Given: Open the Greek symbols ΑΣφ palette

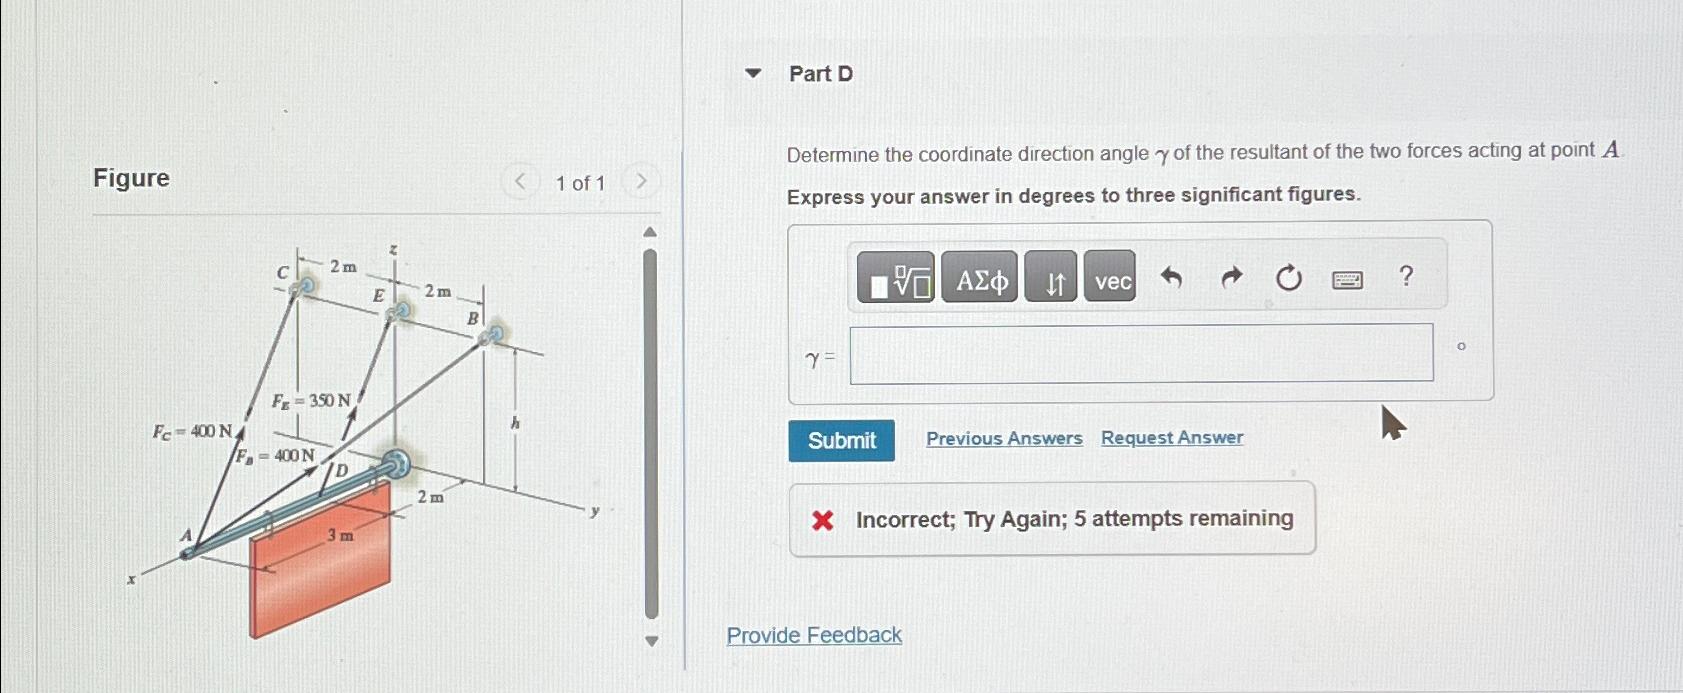Looking at the screenshot, I should click(x=978, y=278).
